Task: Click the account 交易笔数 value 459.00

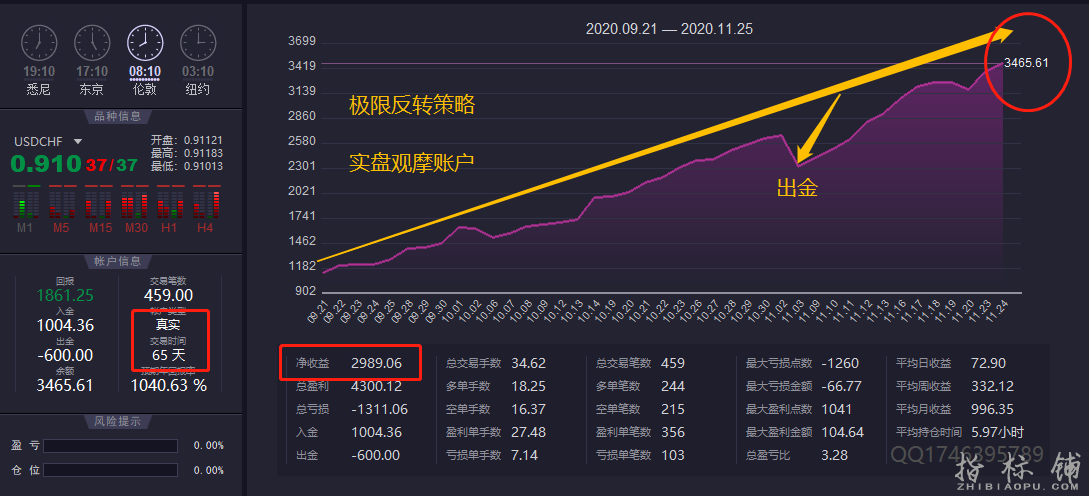Action: pyautogui.click(x=169, y=296)
